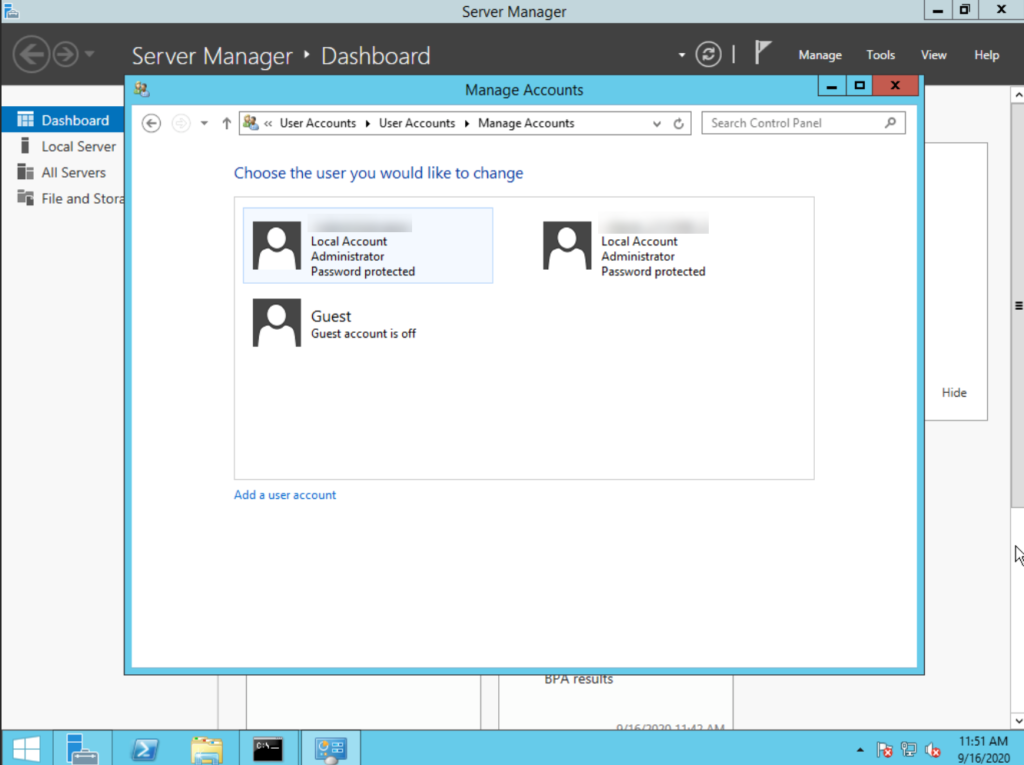Open the Tools menu
Viewport: 1024px width, 765px height.
pyautogui.click(x=880, y=56)
